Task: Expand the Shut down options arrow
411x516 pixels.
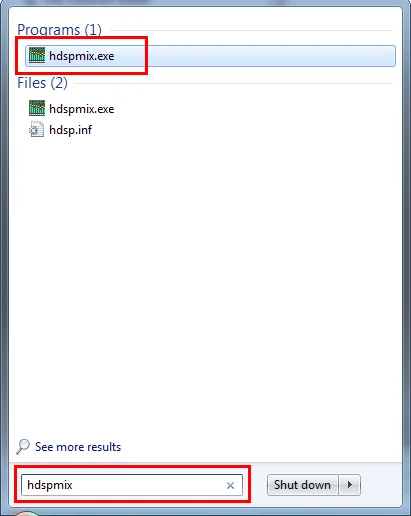Action: pos(350,485)
